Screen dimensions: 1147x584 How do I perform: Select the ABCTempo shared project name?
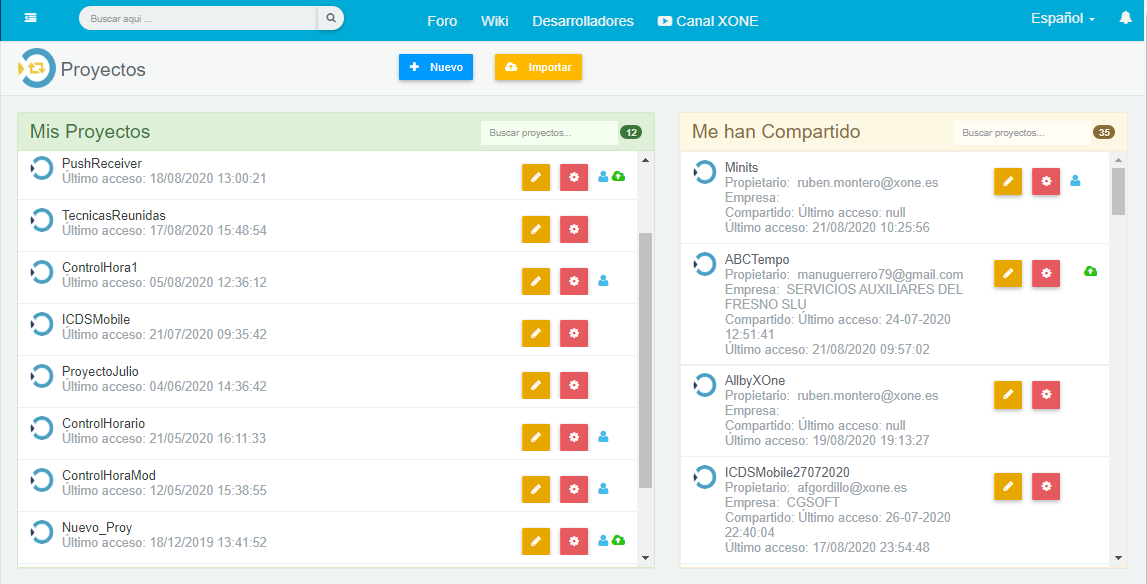(757, 260)
